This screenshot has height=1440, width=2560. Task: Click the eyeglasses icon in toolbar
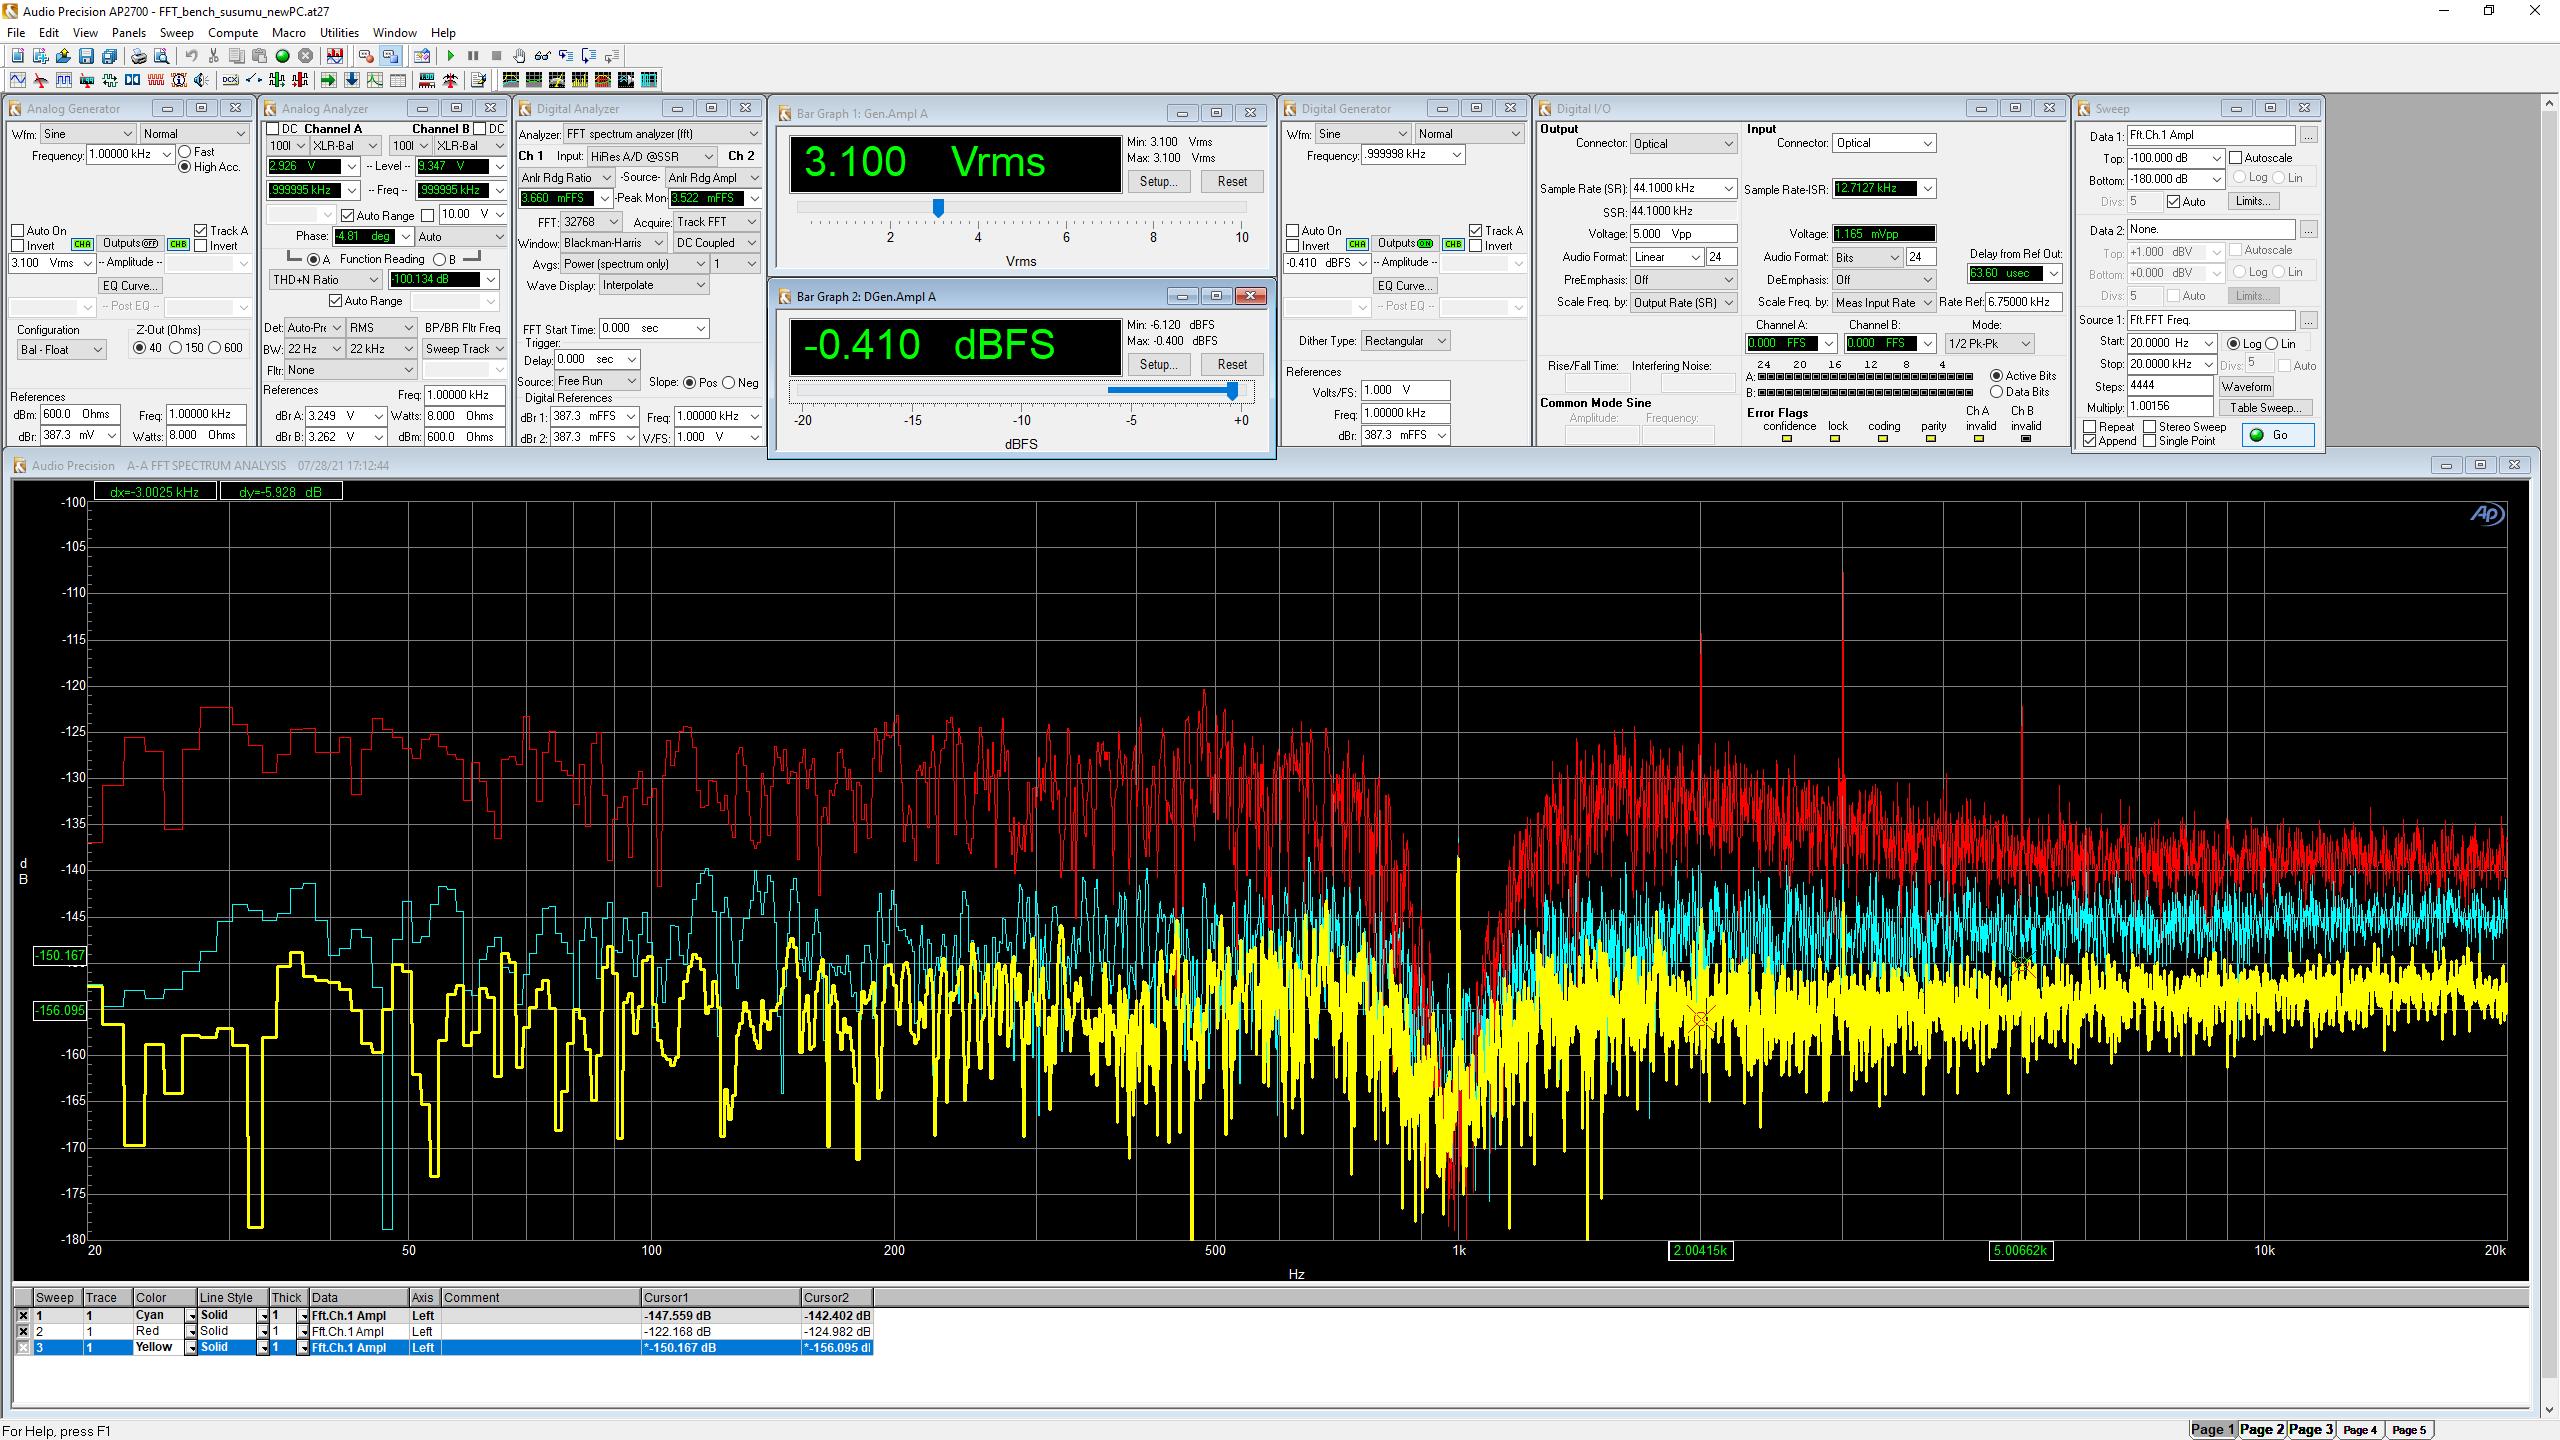tap(543, 56)
